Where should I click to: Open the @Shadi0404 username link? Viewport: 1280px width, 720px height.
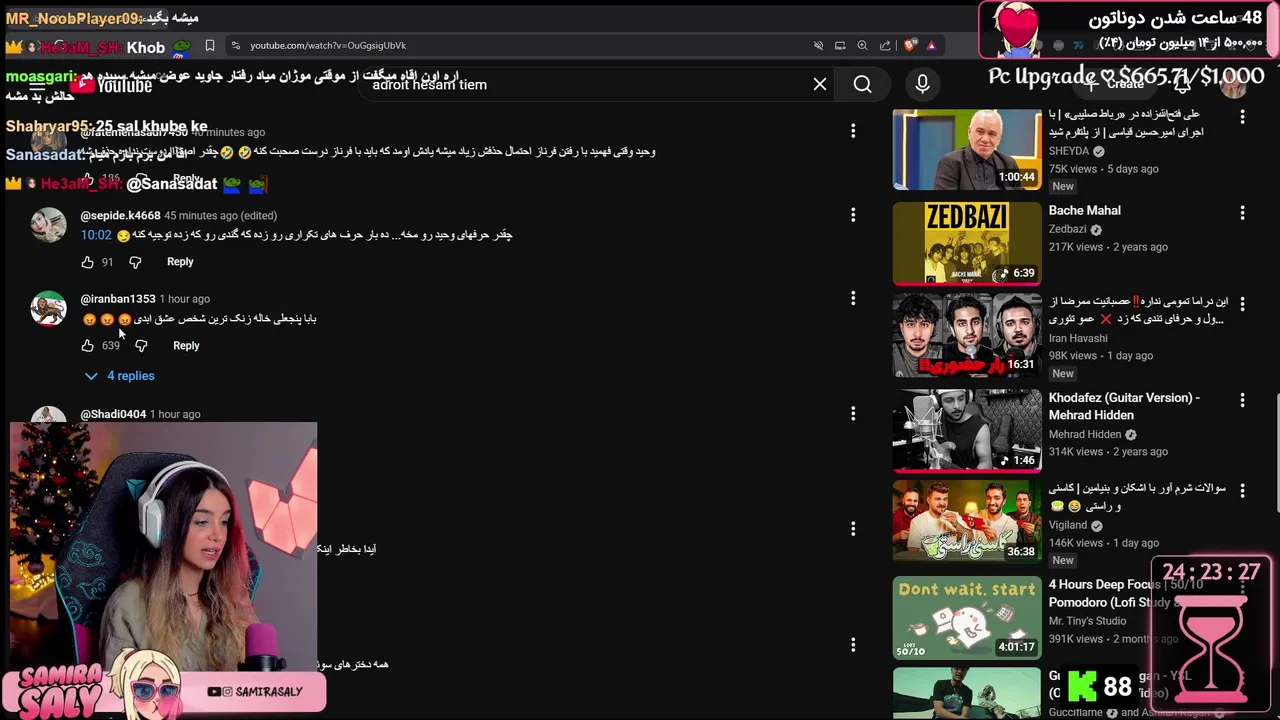click(x=113, y=414)
